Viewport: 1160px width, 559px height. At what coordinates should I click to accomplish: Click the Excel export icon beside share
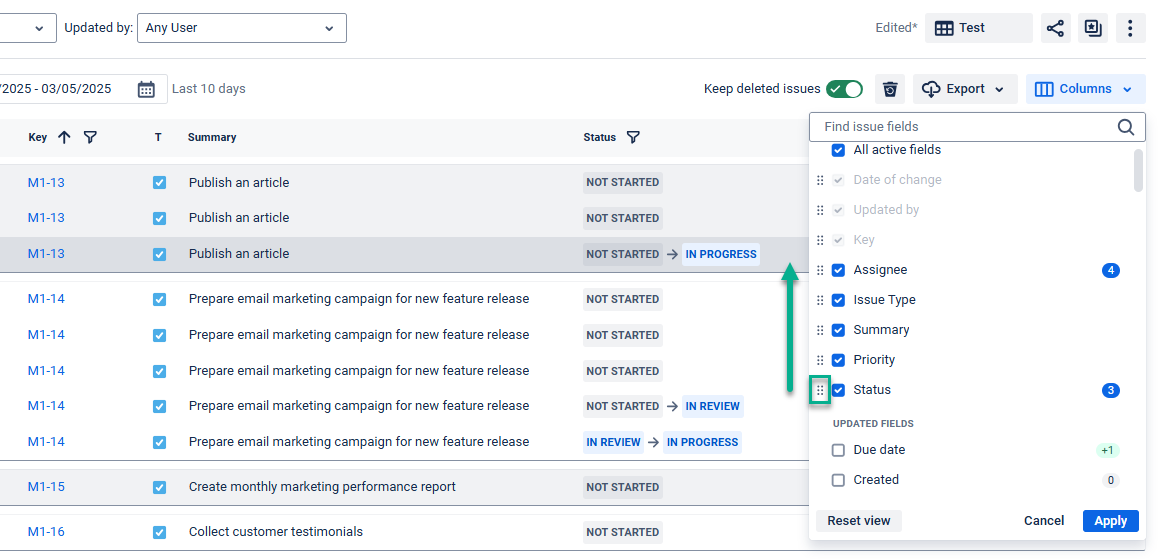1093,28
